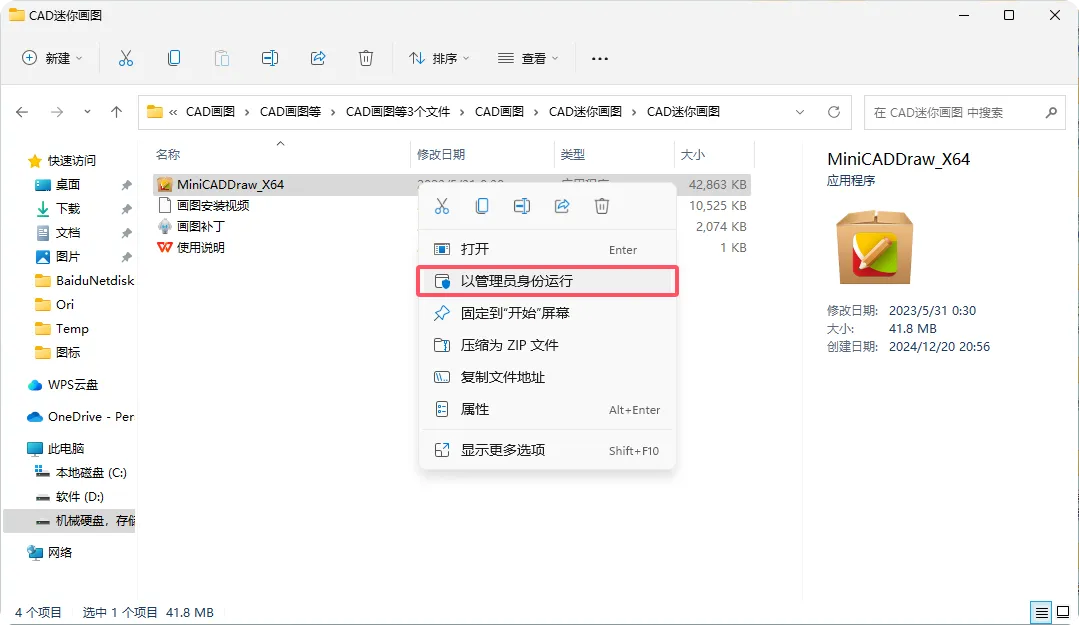Switch to details view in status bar
This screenshot has width=1079, height=625.
1042,612
